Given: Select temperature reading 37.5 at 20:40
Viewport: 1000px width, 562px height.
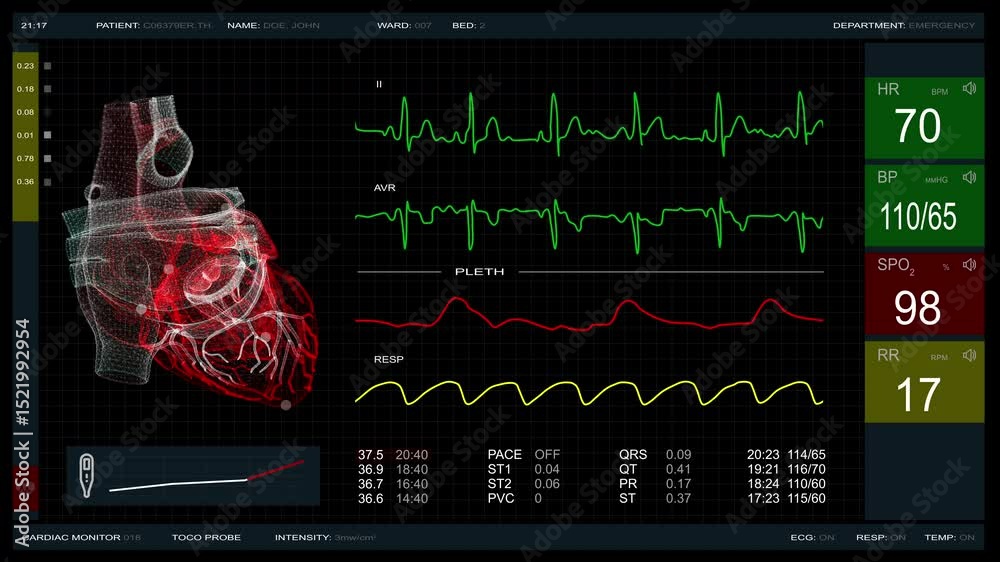Looking at the screenshot, I should [x=393, y=455].
